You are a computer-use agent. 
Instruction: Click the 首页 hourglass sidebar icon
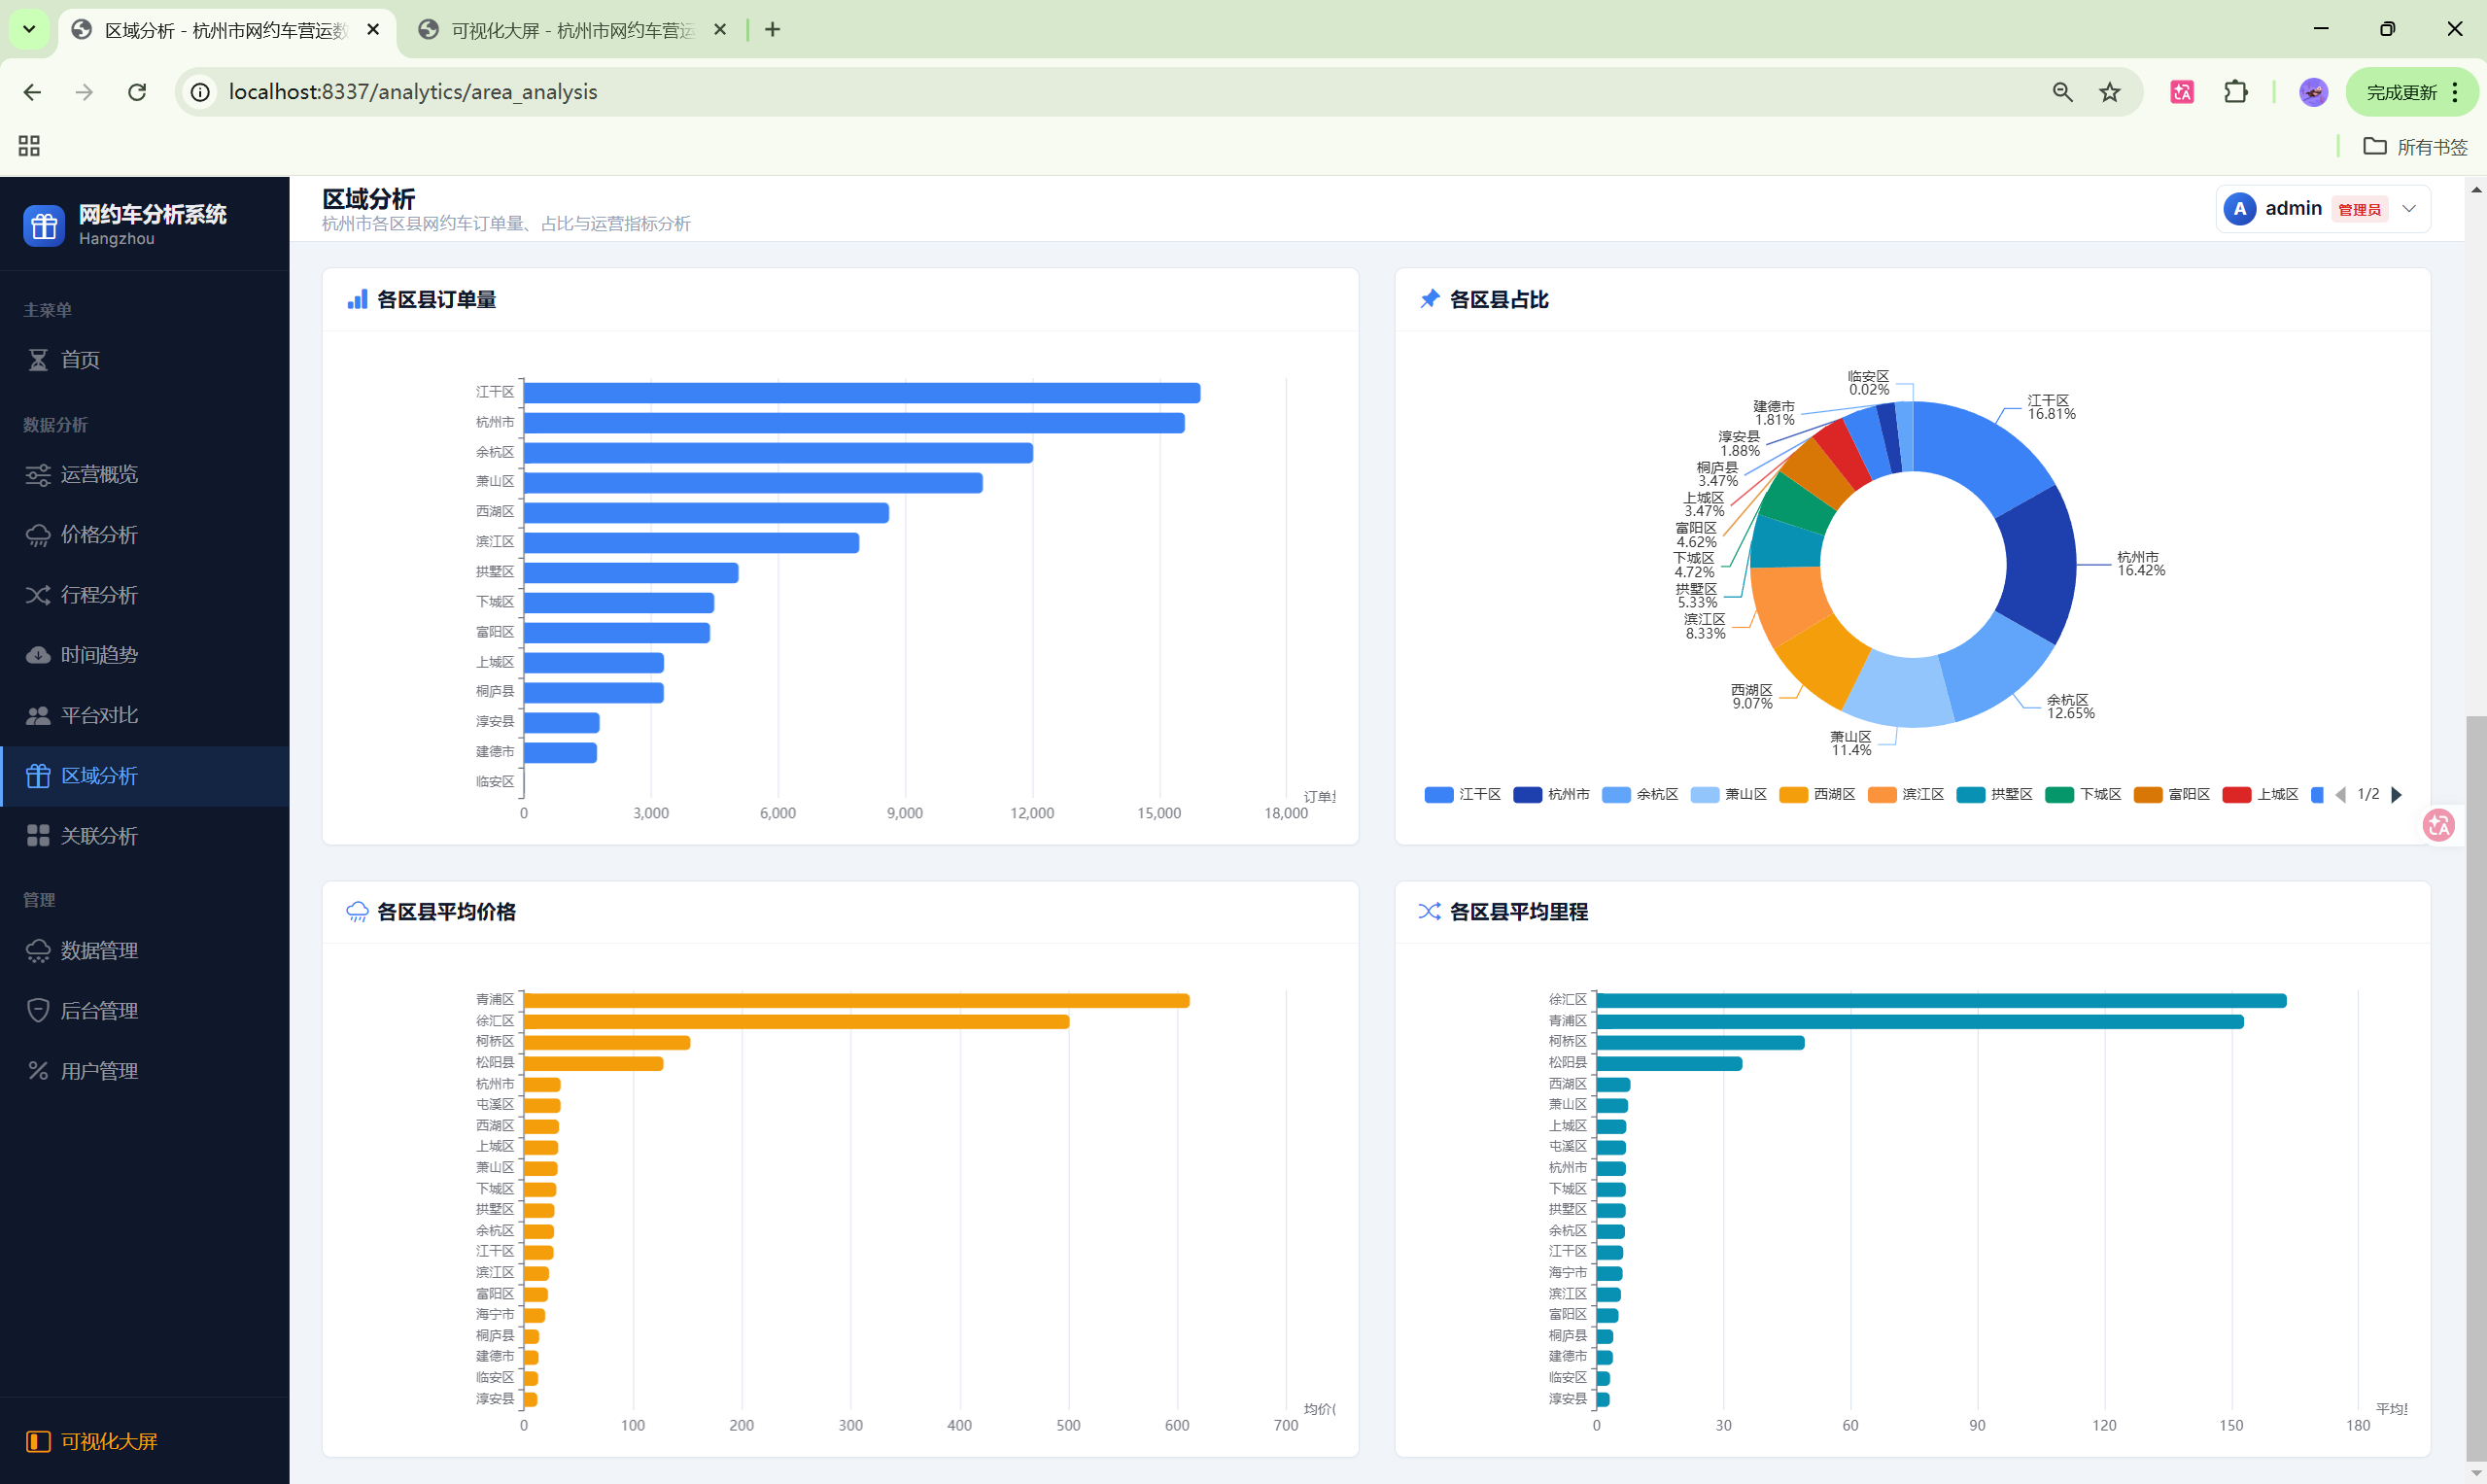point(38,360)
